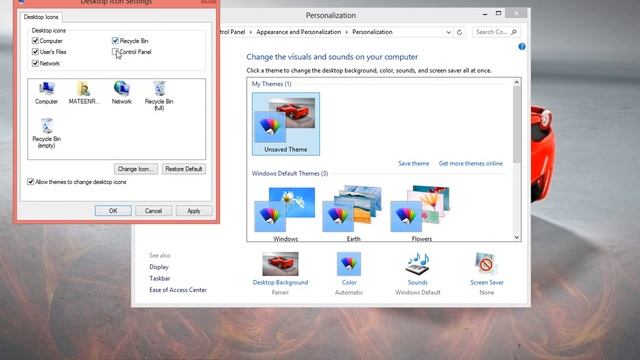Select the MATEENR user folder icon
Screen dimensions: 640x360
[84, 93]
